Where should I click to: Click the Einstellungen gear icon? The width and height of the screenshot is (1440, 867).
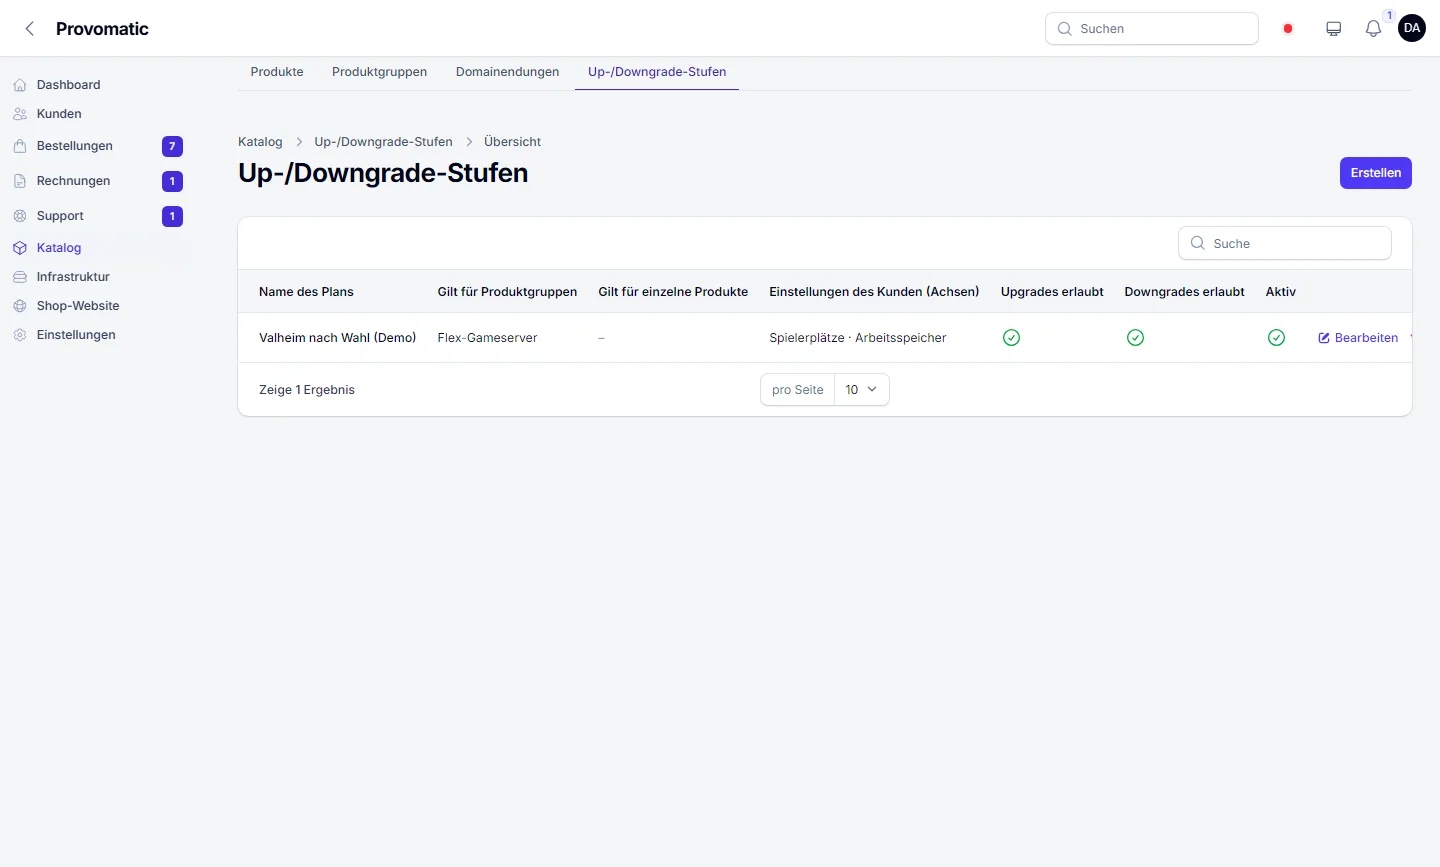(x=20, y=335)
